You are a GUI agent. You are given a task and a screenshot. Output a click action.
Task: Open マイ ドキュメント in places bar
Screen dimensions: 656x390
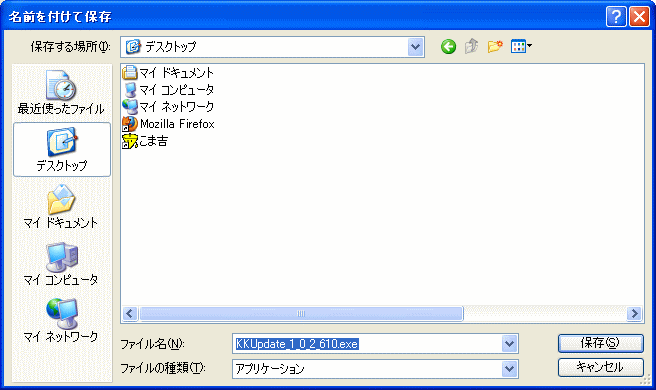point(61,207)
